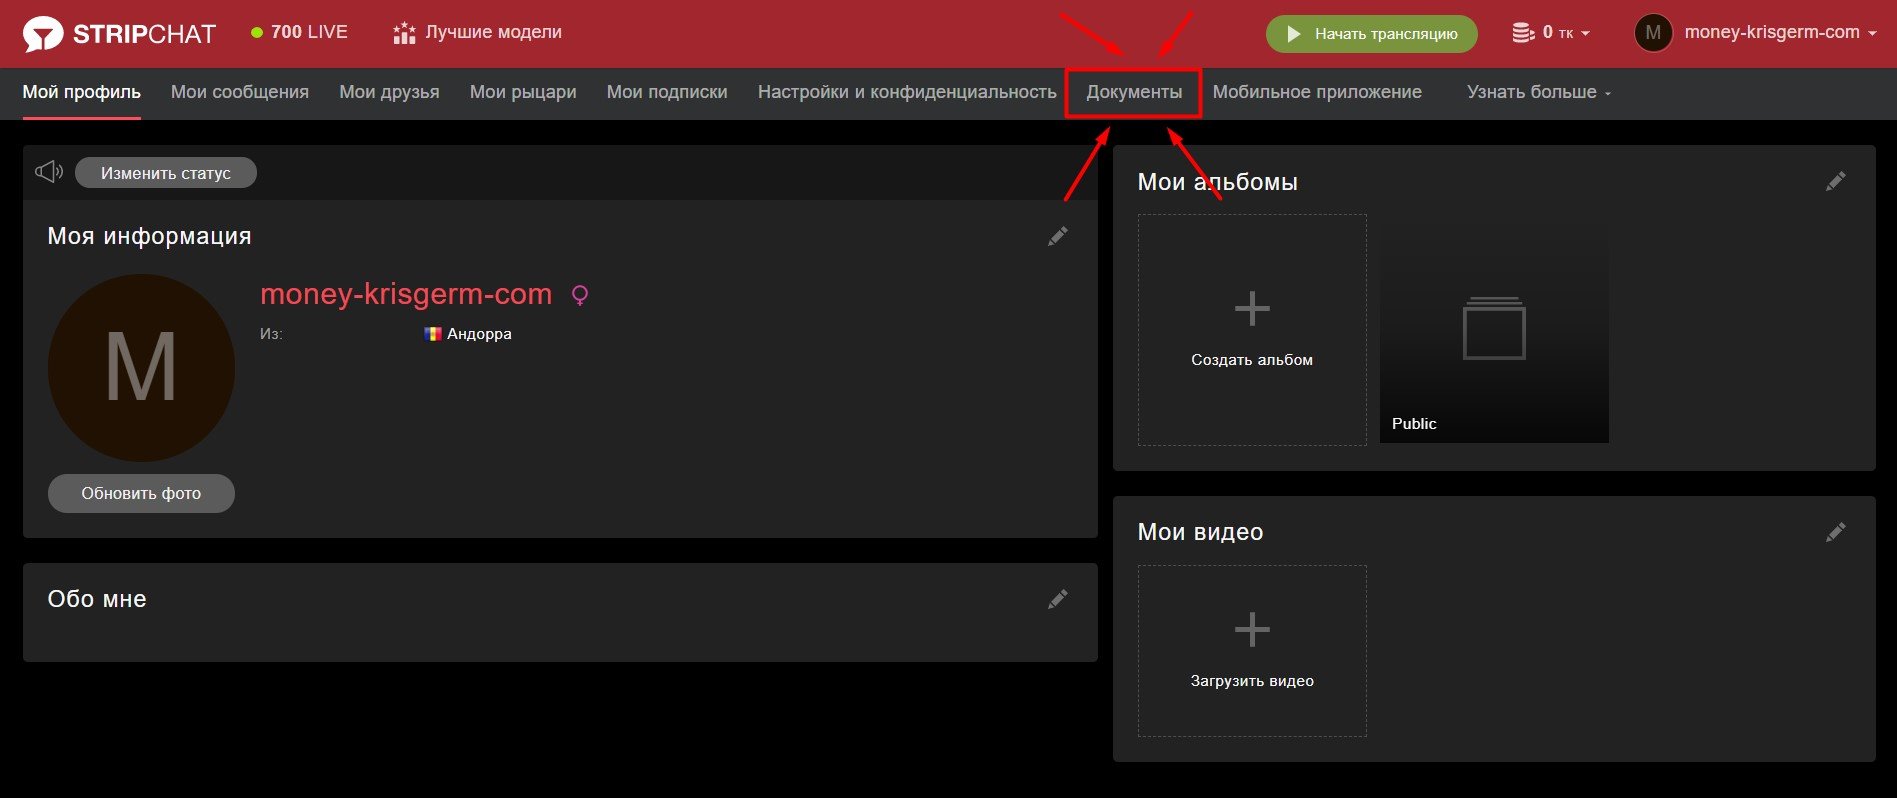Viewport: 1897px width, 798px height.
Task: Go to the Мои рыцари tab
Action: click(523, 92)
